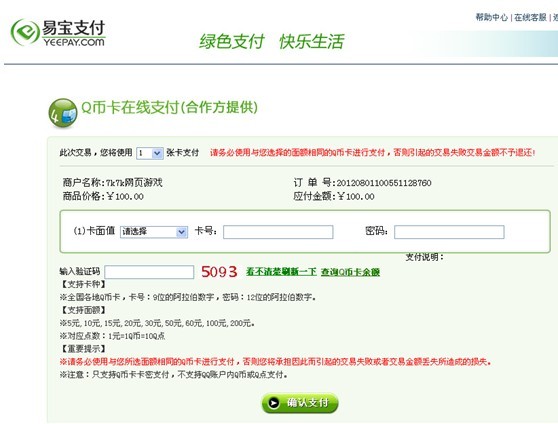Click the 绿色支付 快乐生活 slogan banner
Image resolution: width=558 pixels, height=424 pixels.
pyautogui.click(x=272, y=41)
